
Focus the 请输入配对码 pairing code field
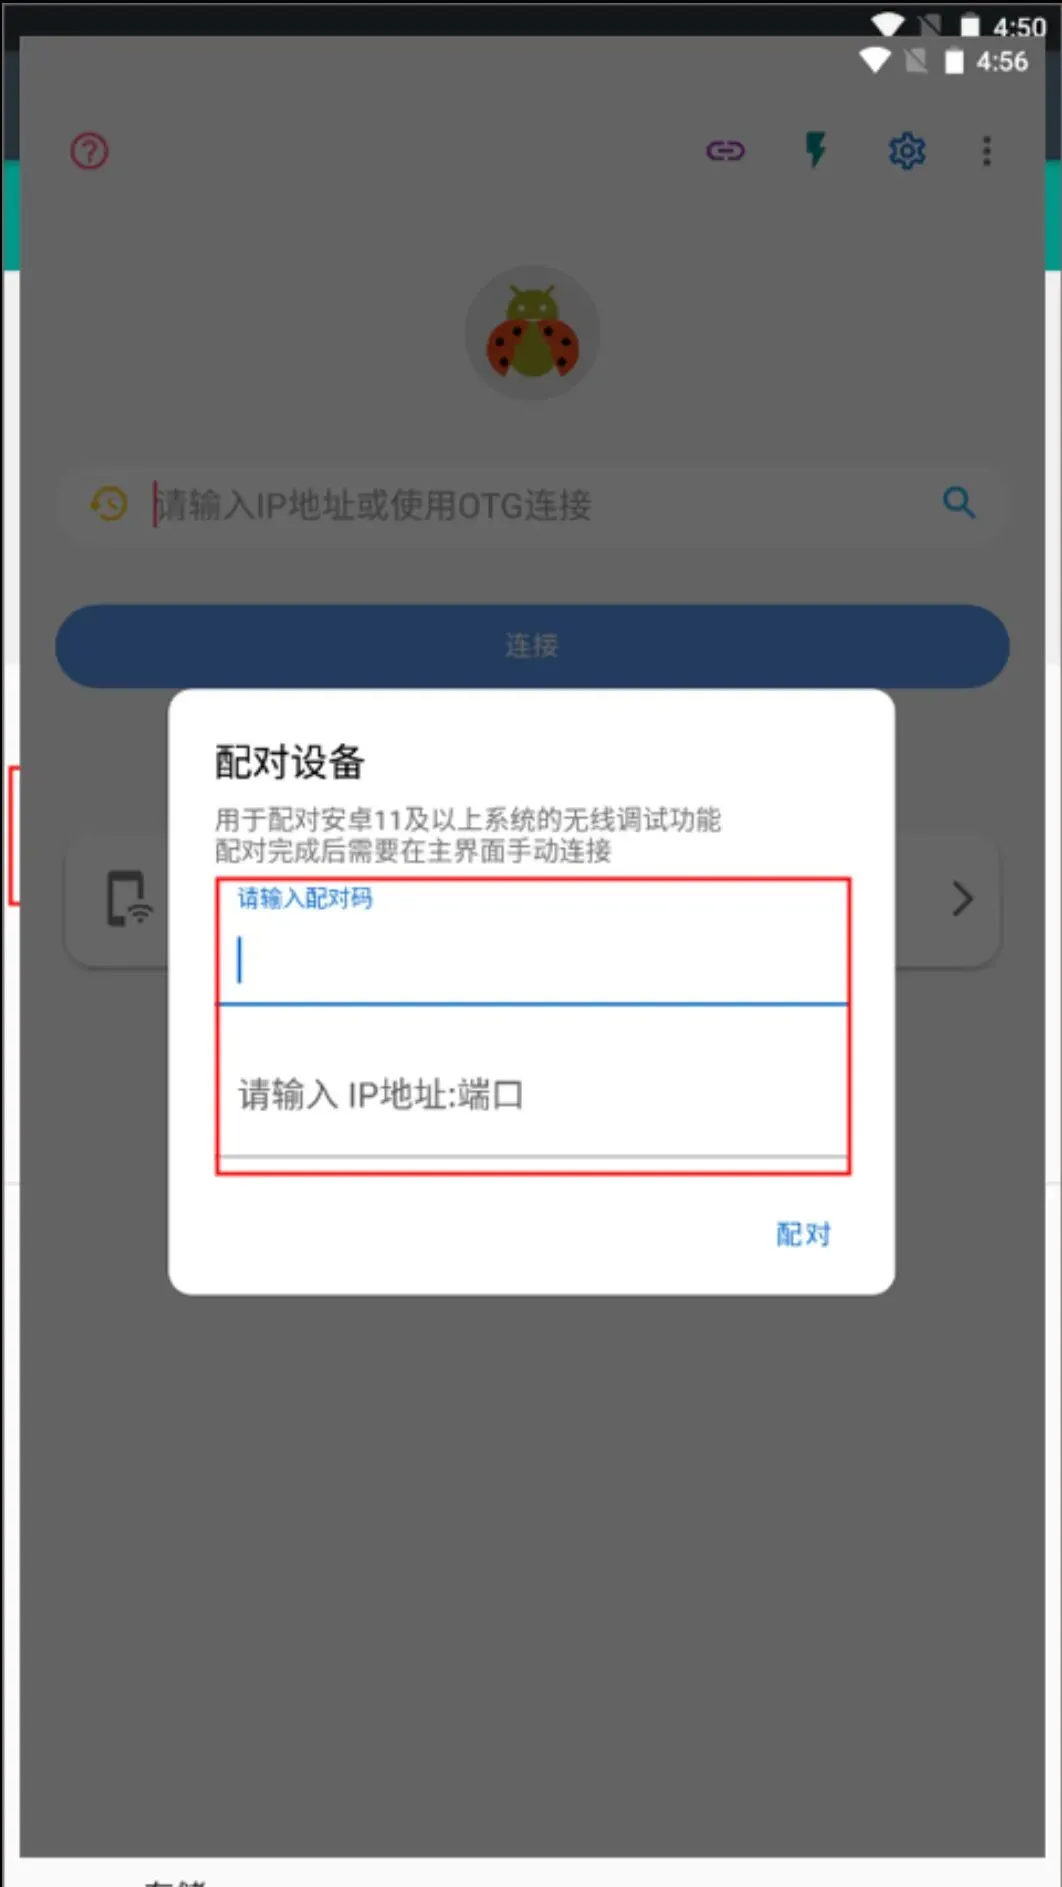click(x=533, y=943)
